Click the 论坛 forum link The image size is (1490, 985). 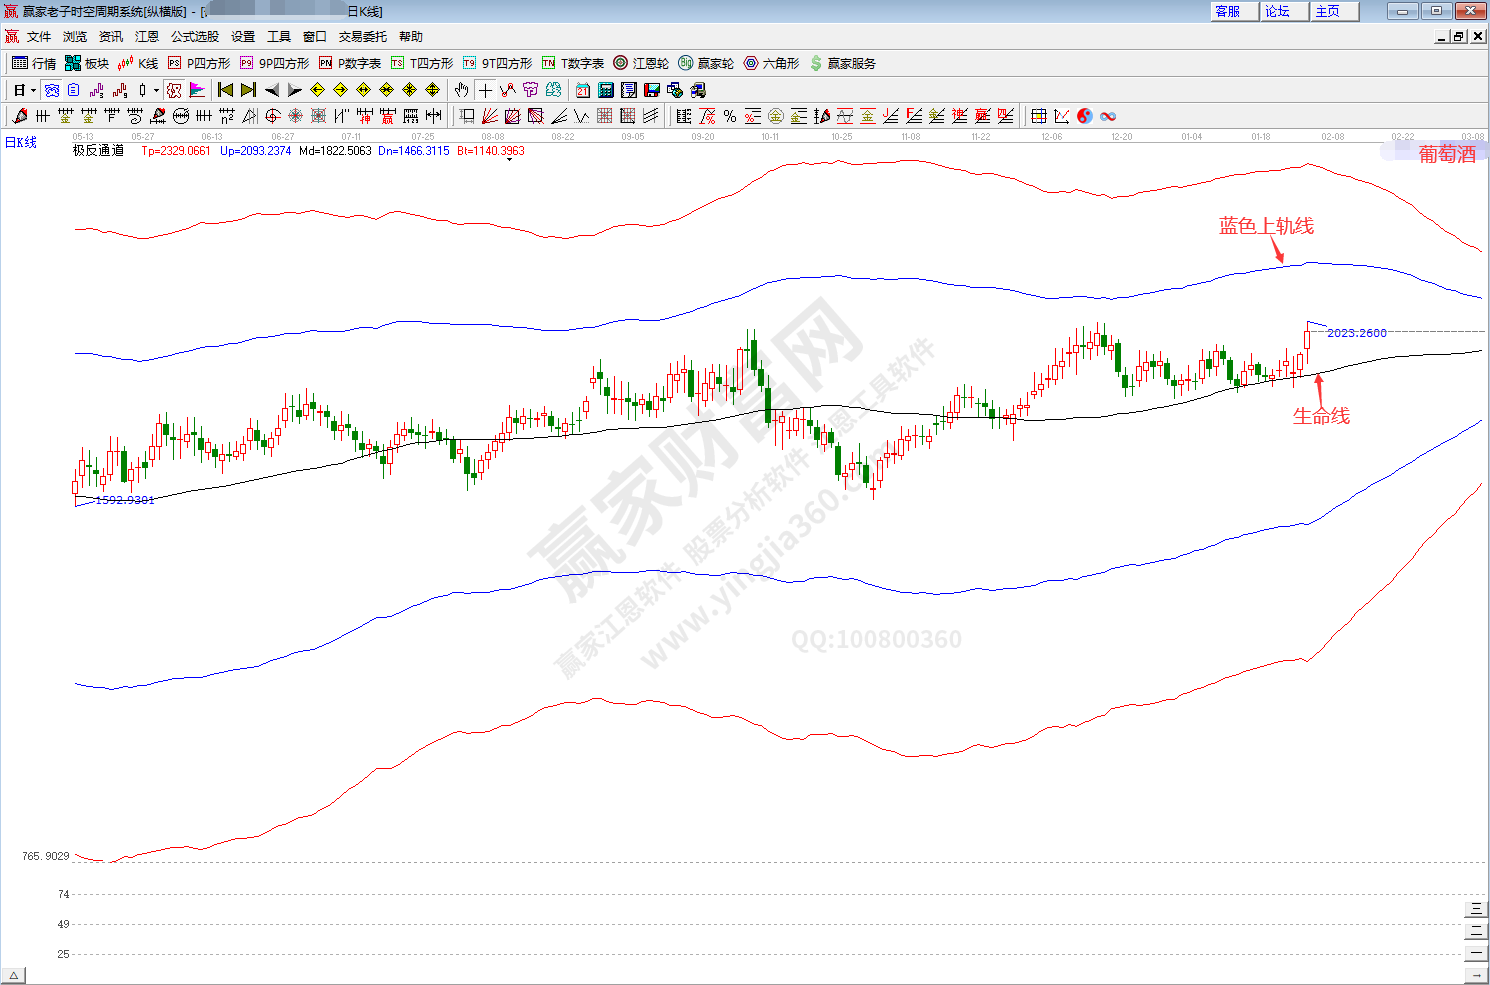point(1278,11)
